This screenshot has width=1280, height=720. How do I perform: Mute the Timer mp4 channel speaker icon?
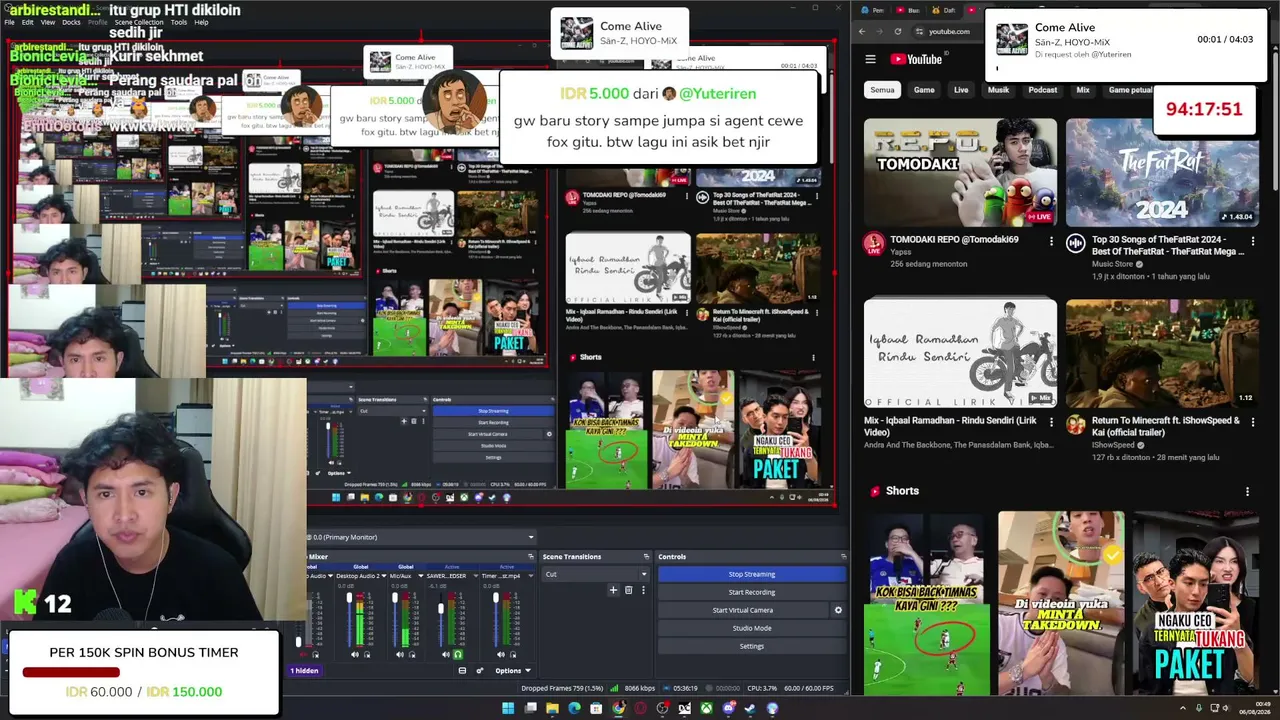pos(500,655)
